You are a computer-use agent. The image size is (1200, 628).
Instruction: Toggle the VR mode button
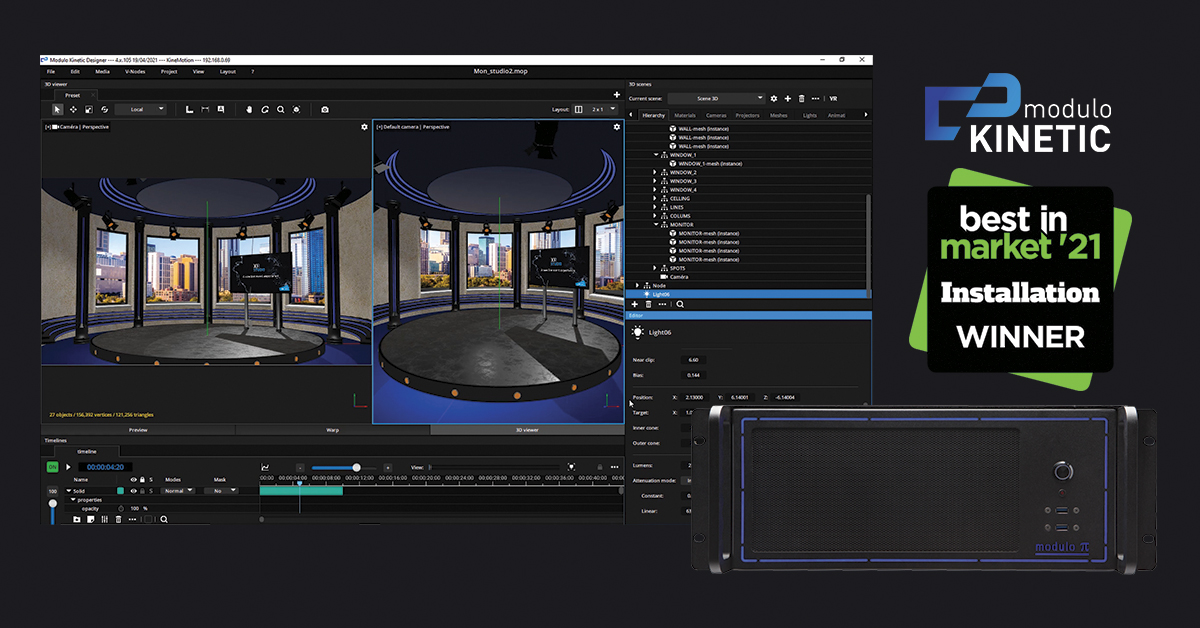[833, 99]
